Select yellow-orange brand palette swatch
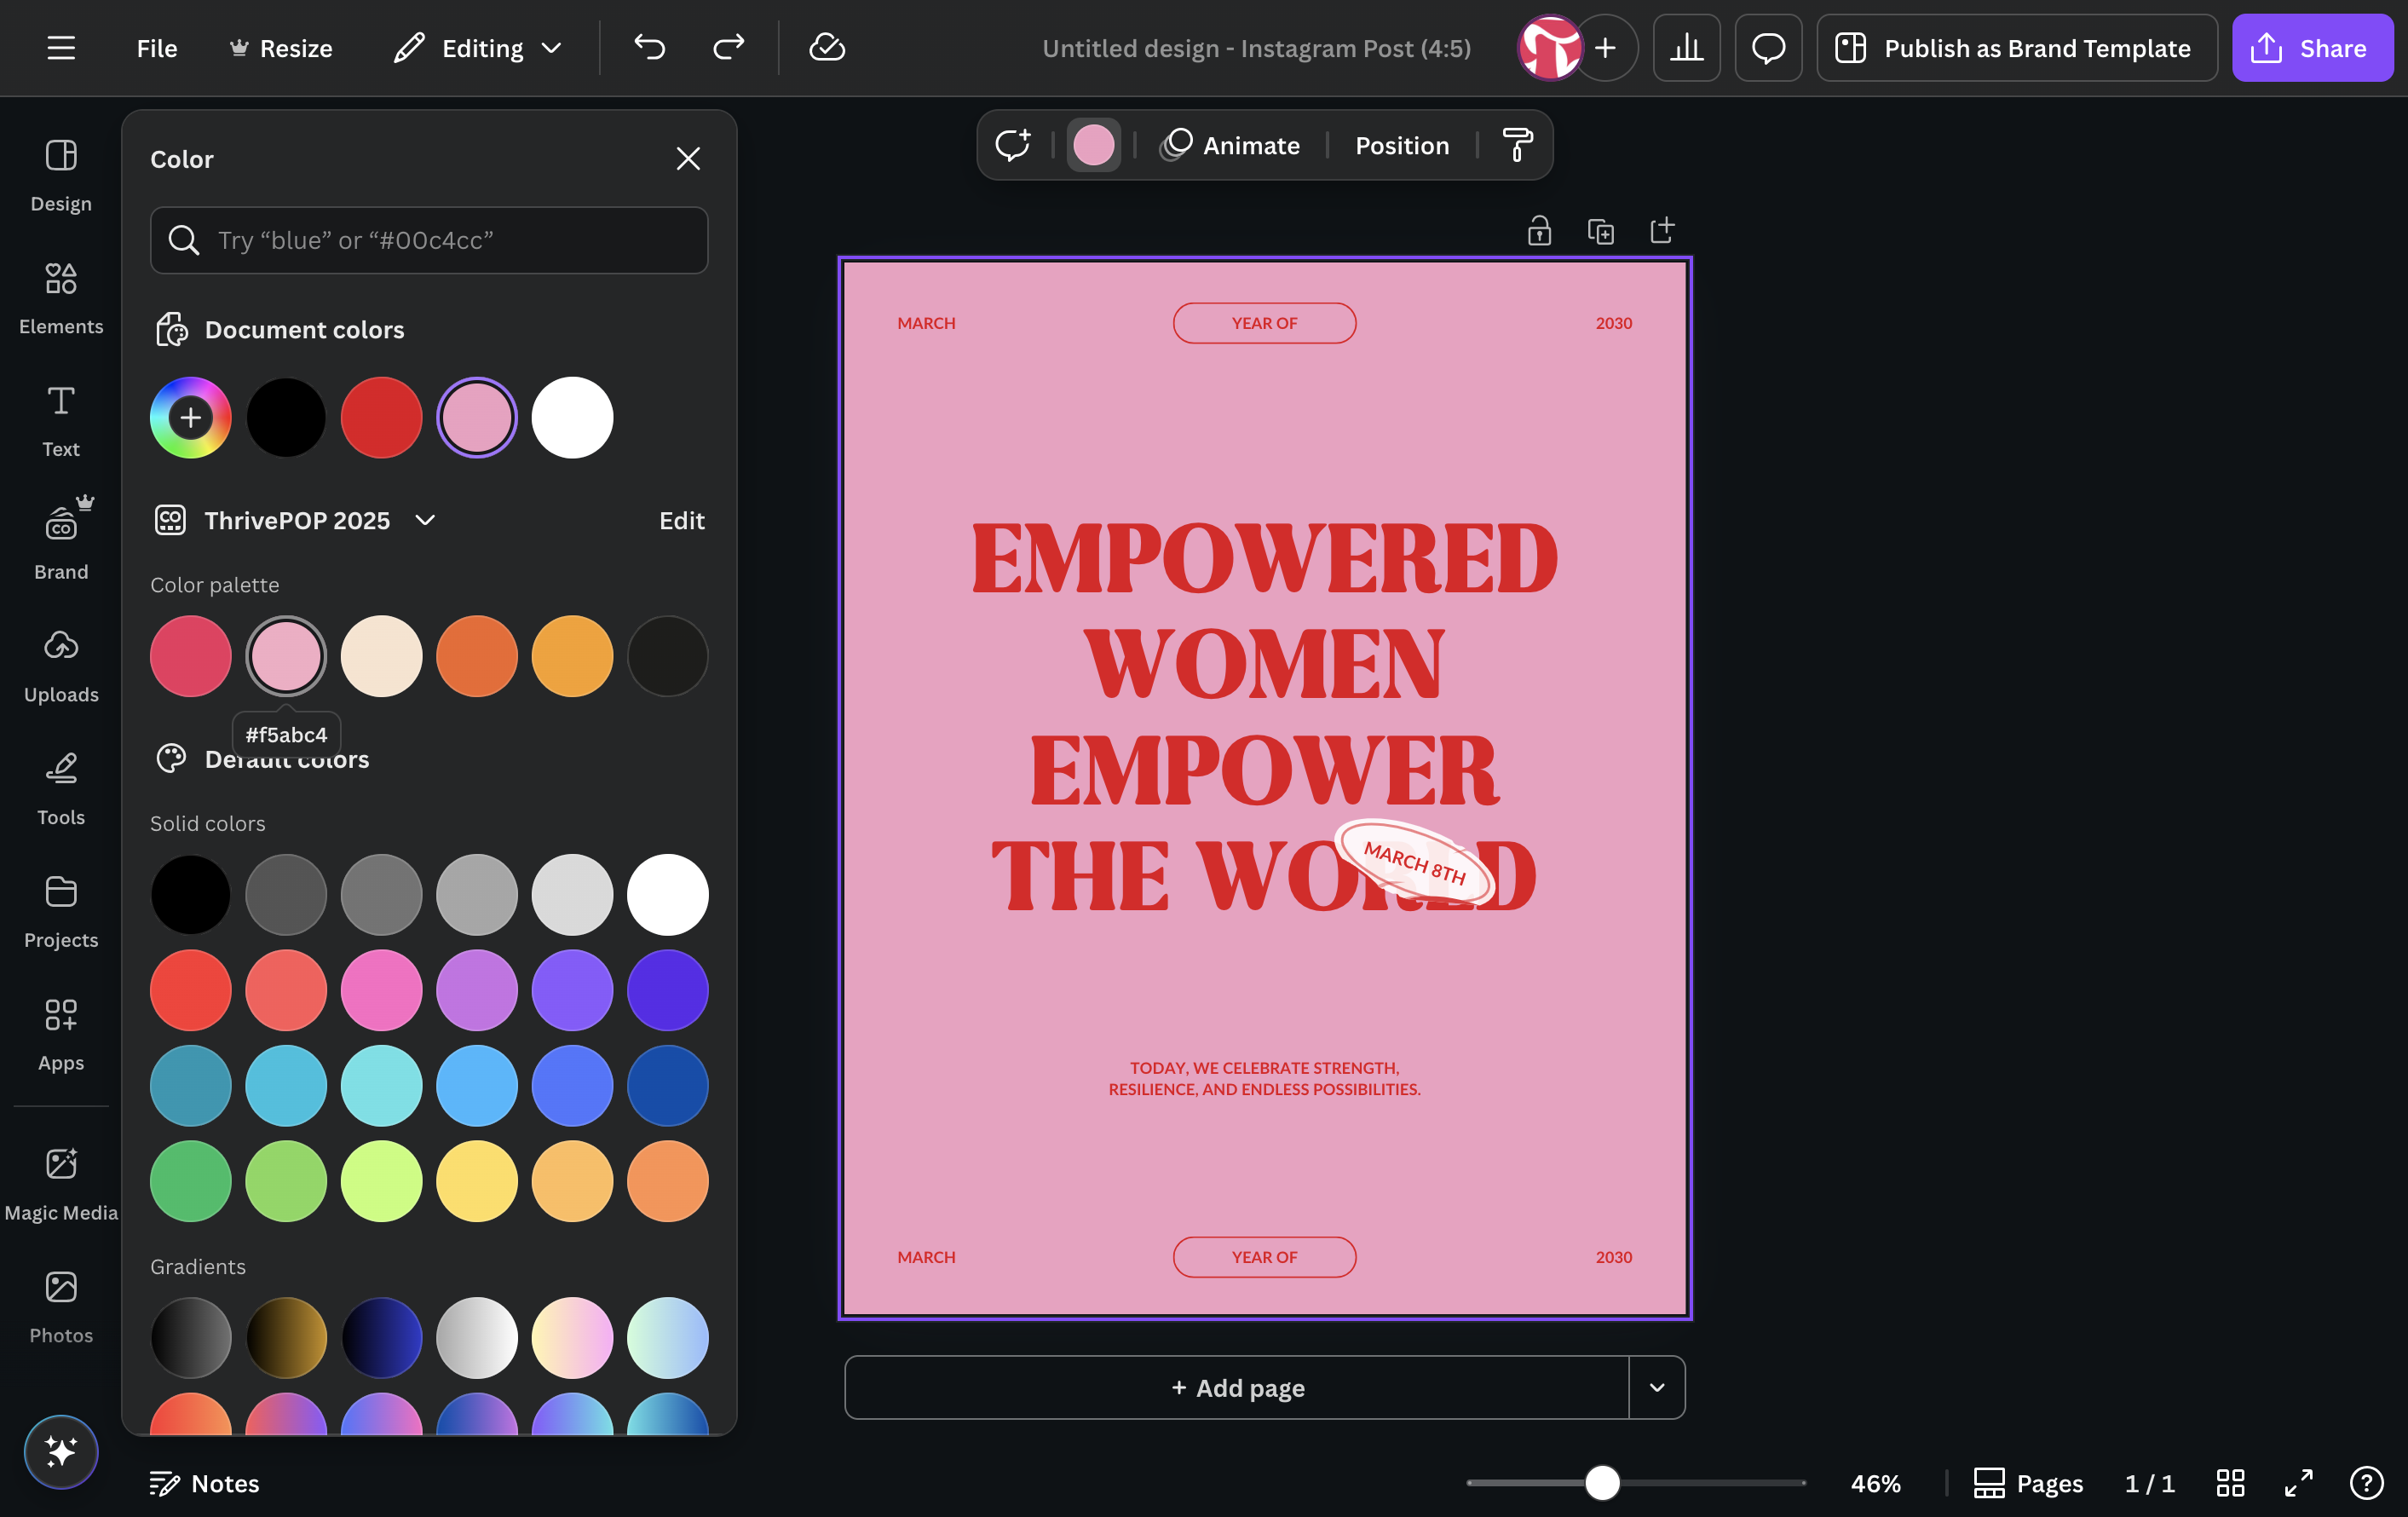Viewport: 2408px width, 1517px height. coord(572,656)
